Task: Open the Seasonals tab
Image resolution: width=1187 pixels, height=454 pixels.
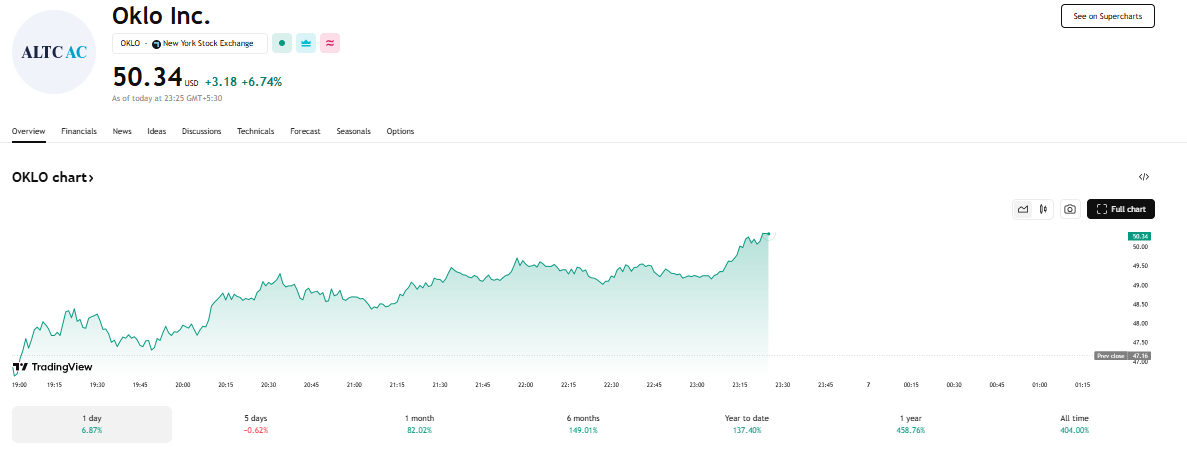Action: point(354,131)
